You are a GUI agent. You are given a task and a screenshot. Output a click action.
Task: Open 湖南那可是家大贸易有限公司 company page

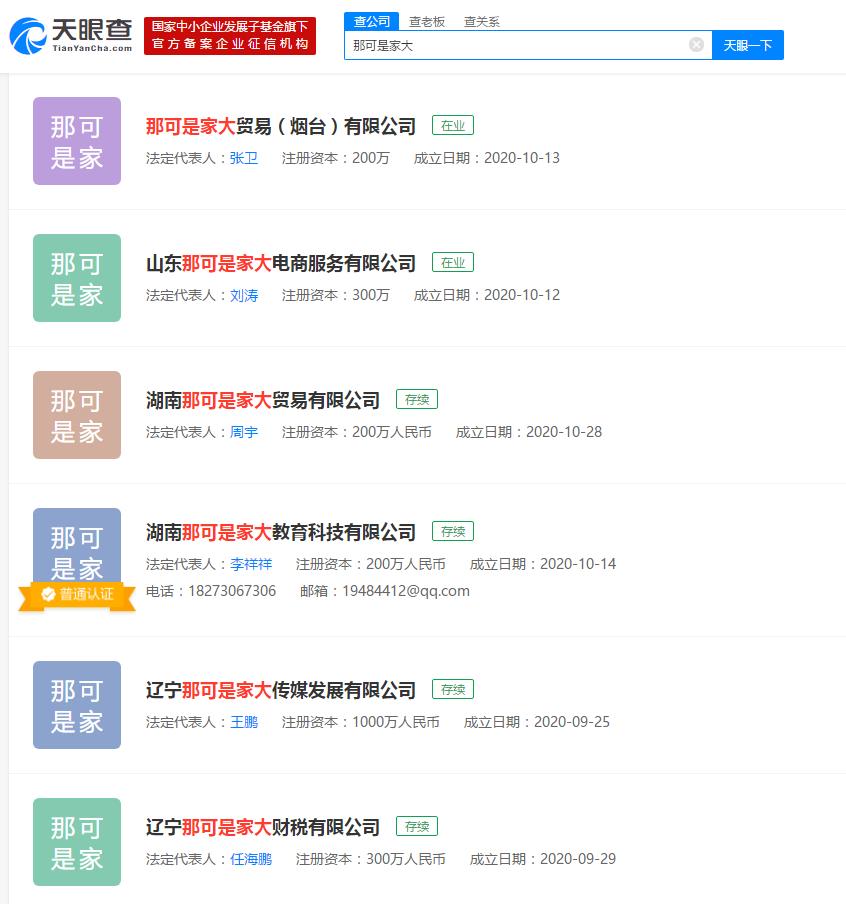[262, 400]
